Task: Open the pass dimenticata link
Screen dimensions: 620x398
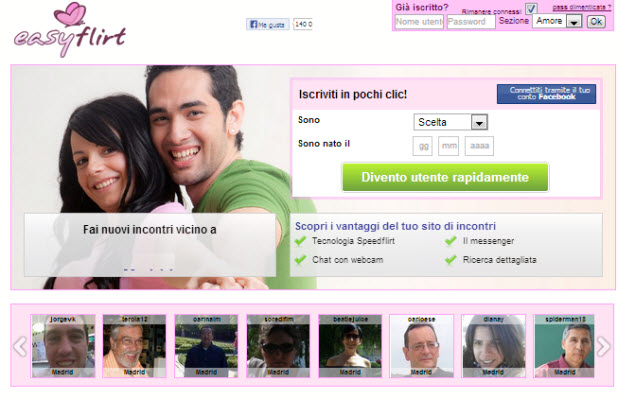Action: click(x=581, y=7)
